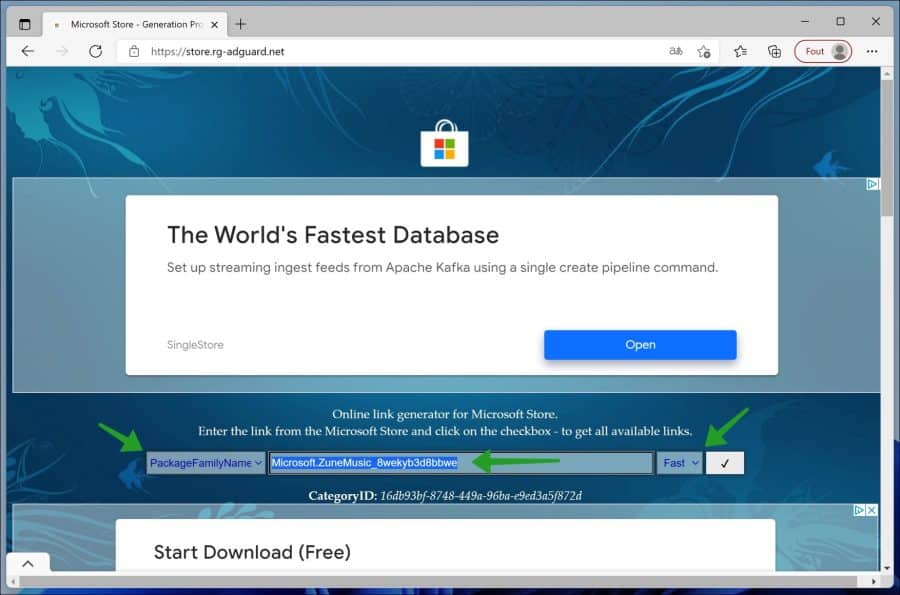
Task: Click the Open button in the ad
Action: [640, 345]
